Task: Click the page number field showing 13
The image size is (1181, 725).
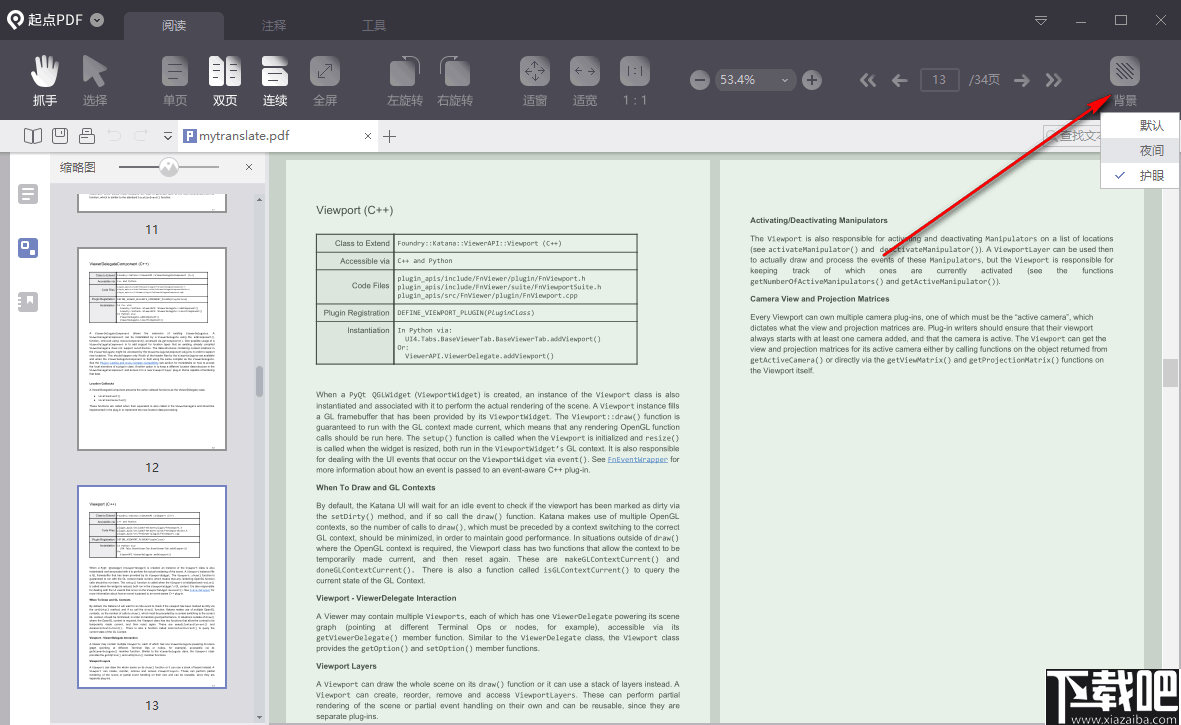Action: point(938,80)
